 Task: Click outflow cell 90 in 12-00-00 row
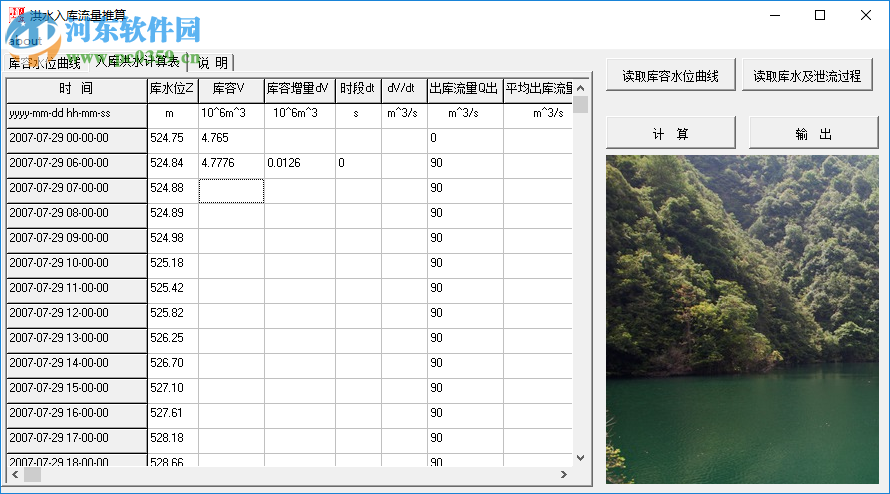tap(465, 315)
